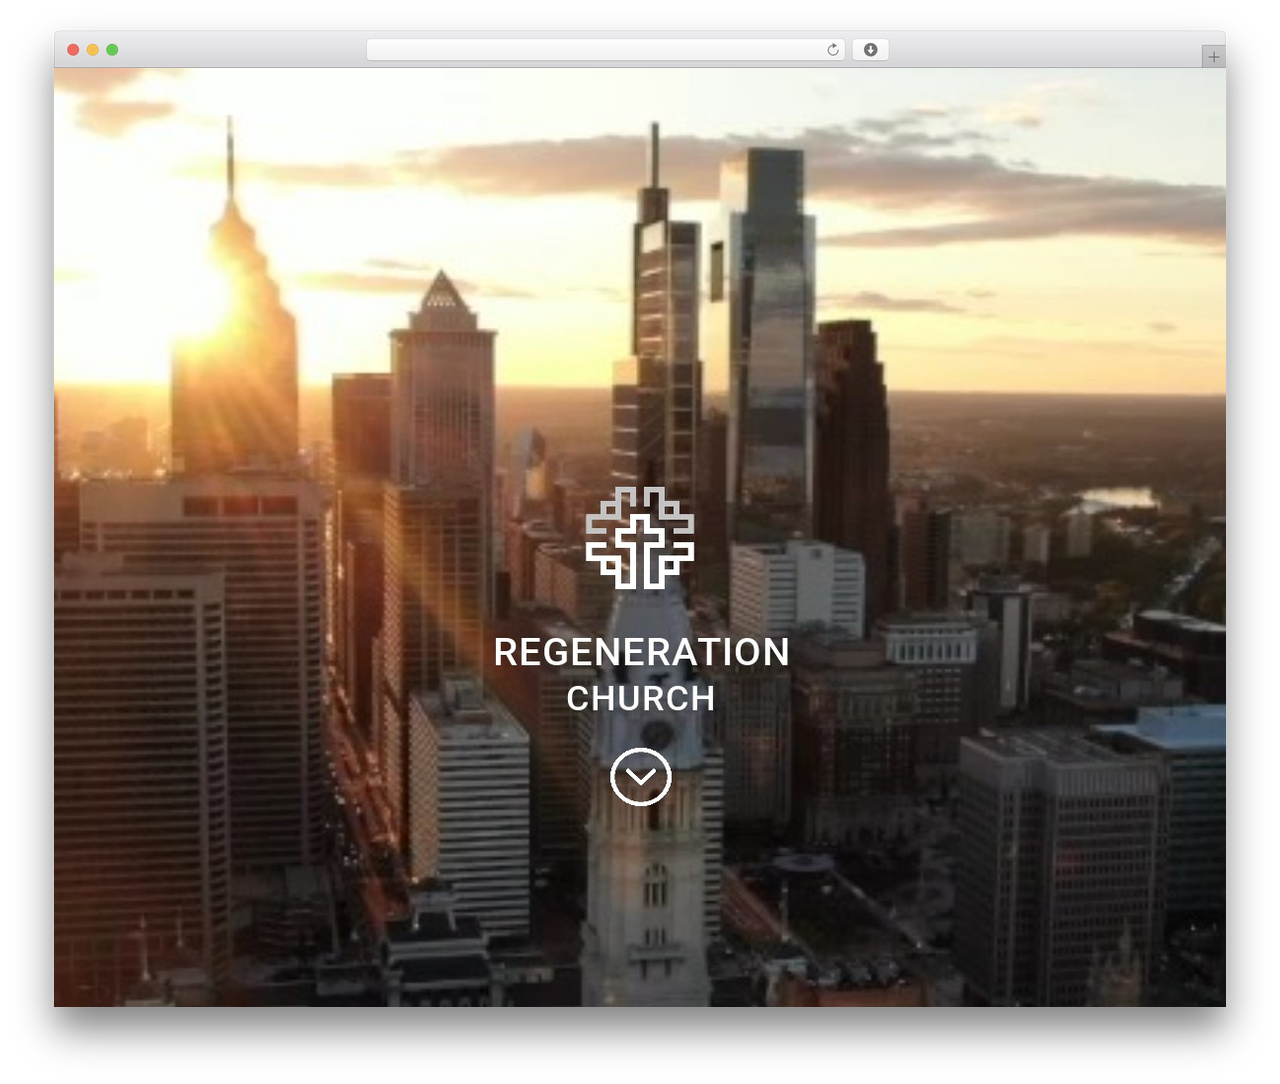Screen dimensions: 1280x1084
Task: Click the CHURCH subtitle text
Action: coord(641,698)
